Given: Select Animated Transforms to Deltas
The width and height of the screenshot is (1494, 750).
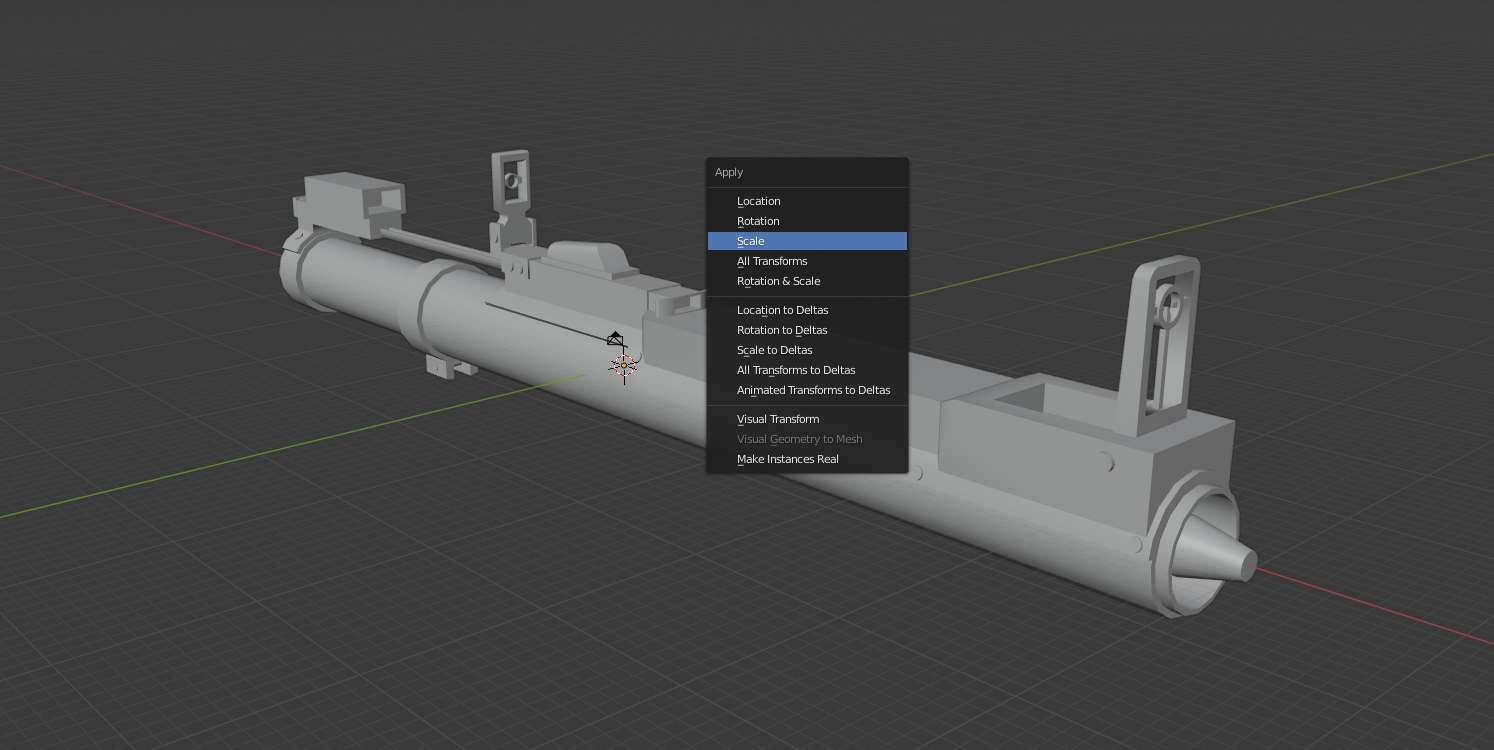Looking at the screenshot, I should [813, 390].
